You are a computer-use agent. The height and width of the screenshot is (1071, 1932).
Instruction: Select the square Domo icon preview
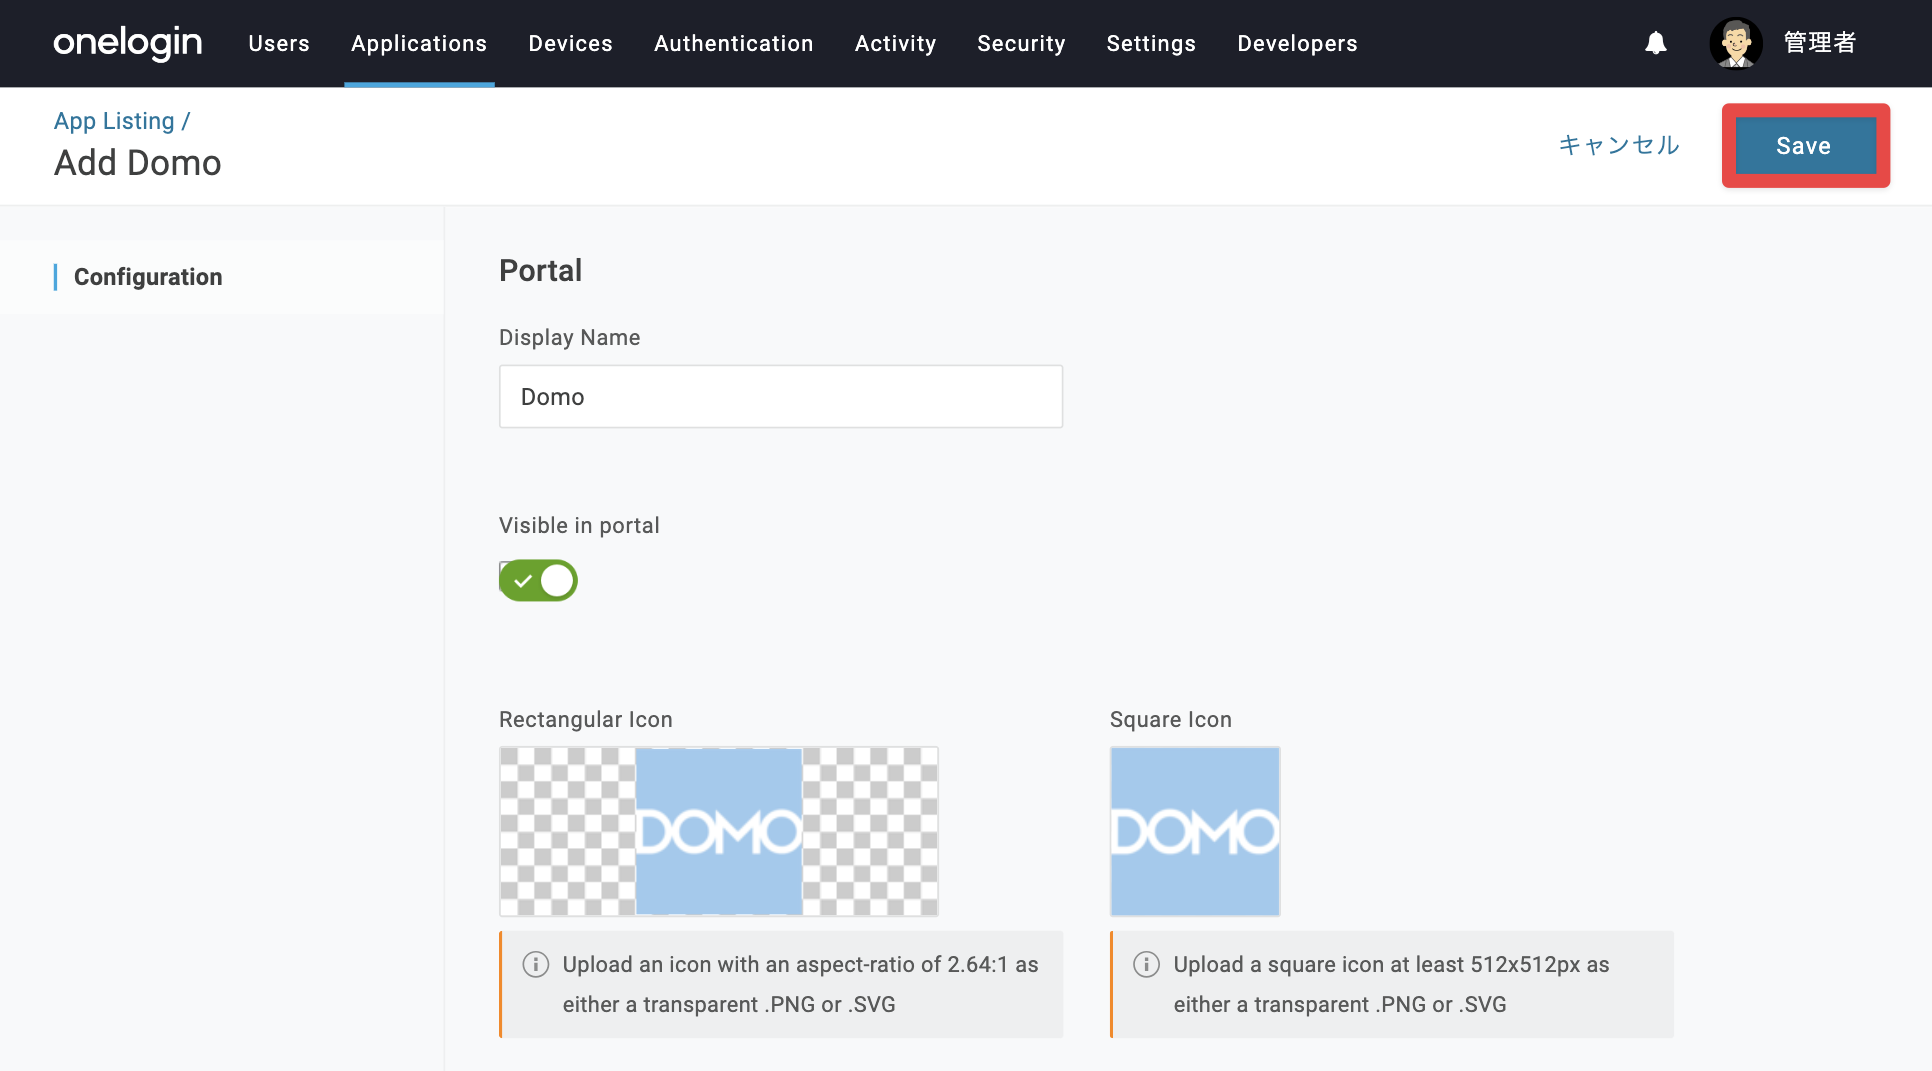tap(1195, 831)
